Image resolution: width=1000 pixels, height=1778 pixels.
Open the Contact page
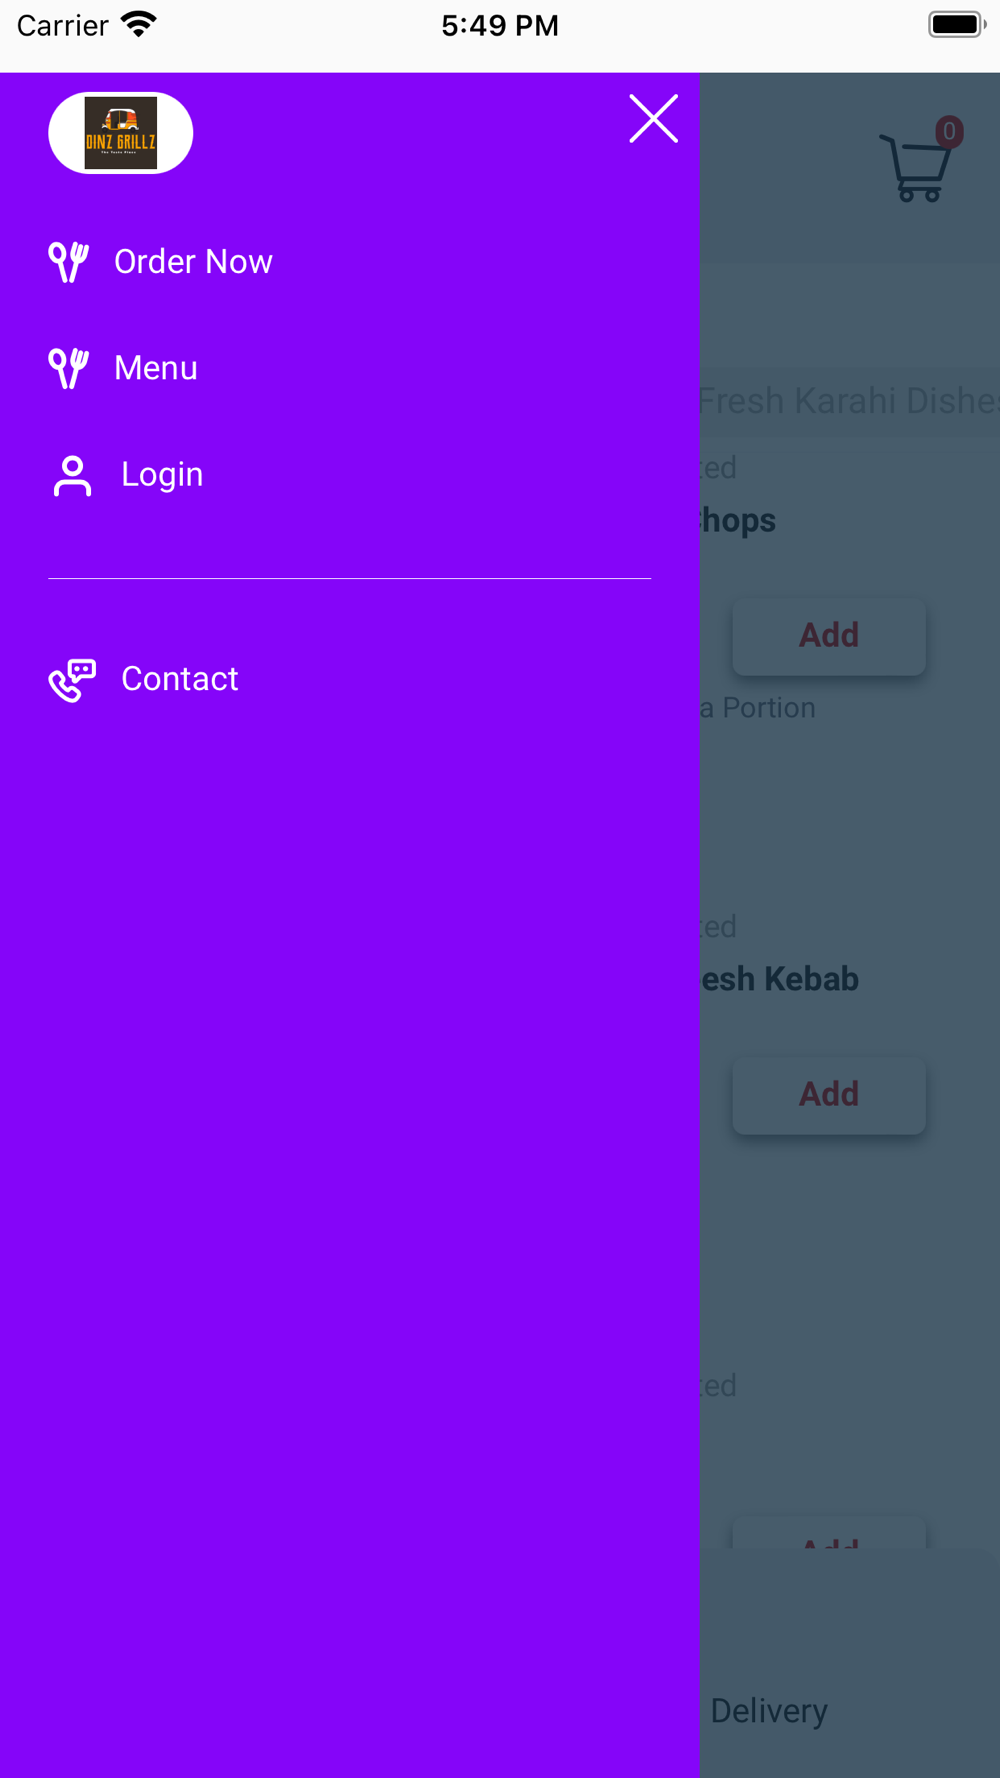(x=180, y=679)
